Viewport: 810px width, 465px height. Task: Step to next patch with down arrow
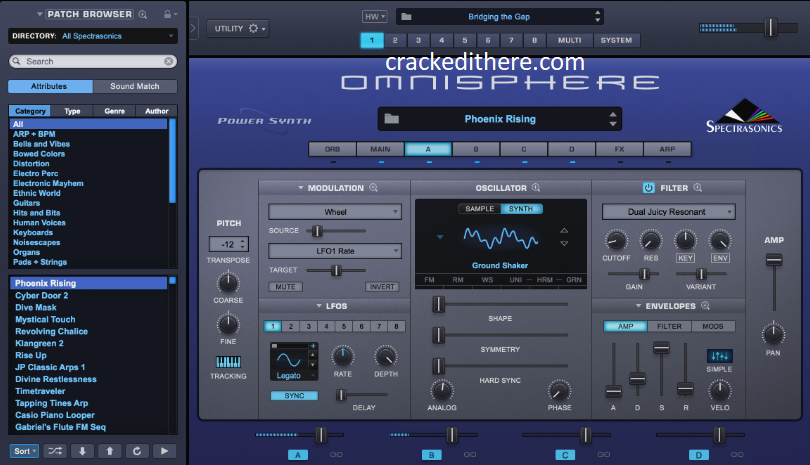pyautogui.click(x=82, y=451)
